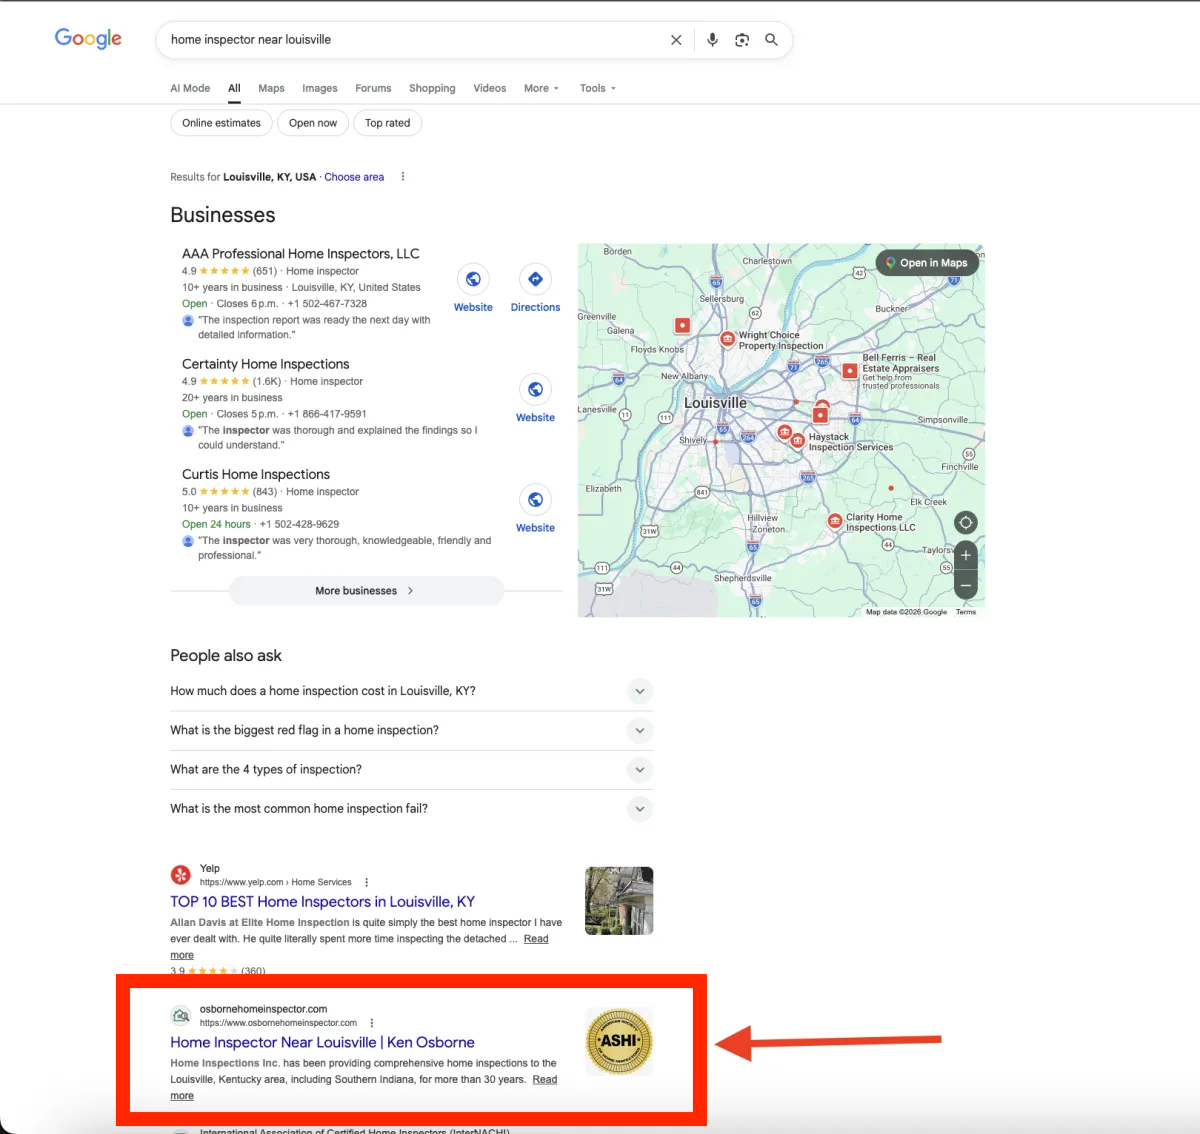Expand 'How much does a home inspection cost' question
The width and height of the screenshot is (1200, 1134).
[x=639, y=691]
